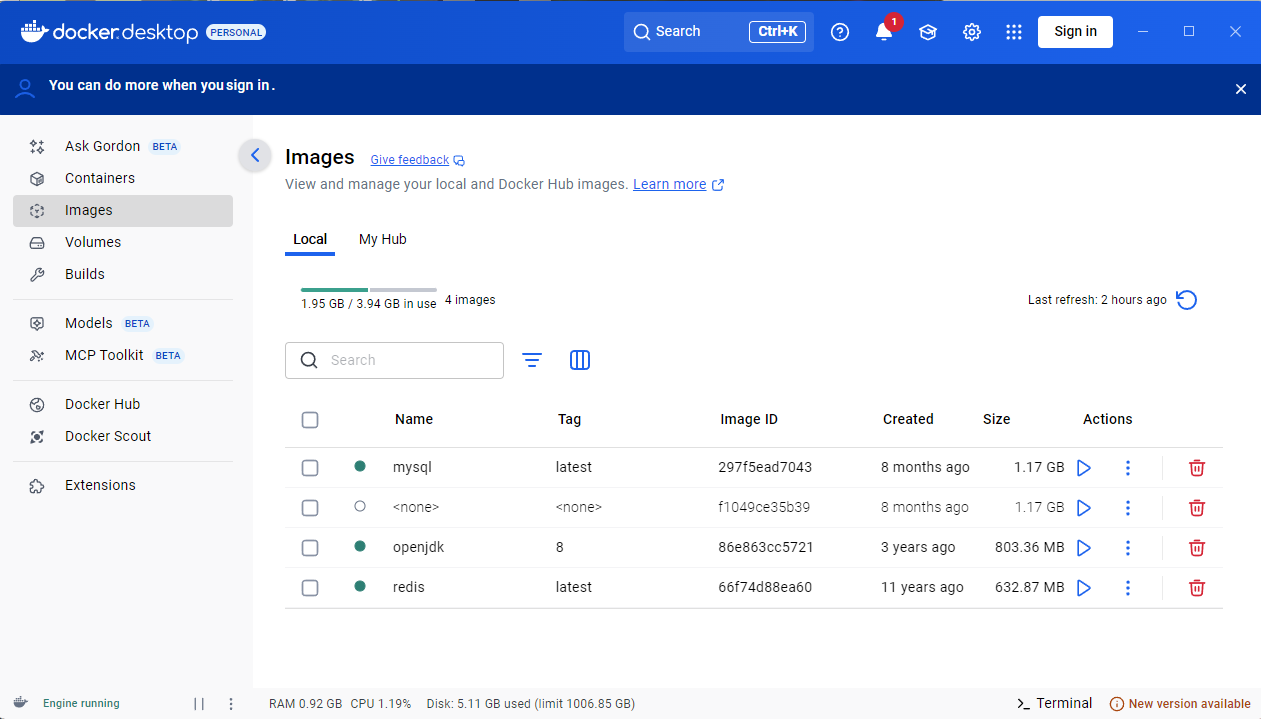Screen dimensions: 1261x719
Task: Go to Builds in sidebar
Action: click(x=123, y=274)
